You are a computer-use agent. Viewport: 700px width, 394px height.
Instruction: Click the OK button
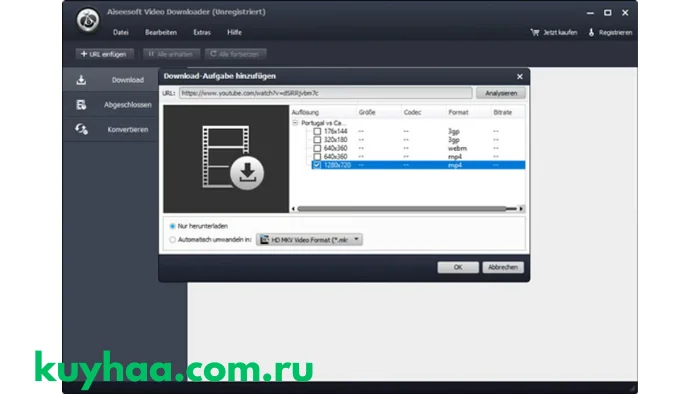pyautogui.click(x=458, y=267)
